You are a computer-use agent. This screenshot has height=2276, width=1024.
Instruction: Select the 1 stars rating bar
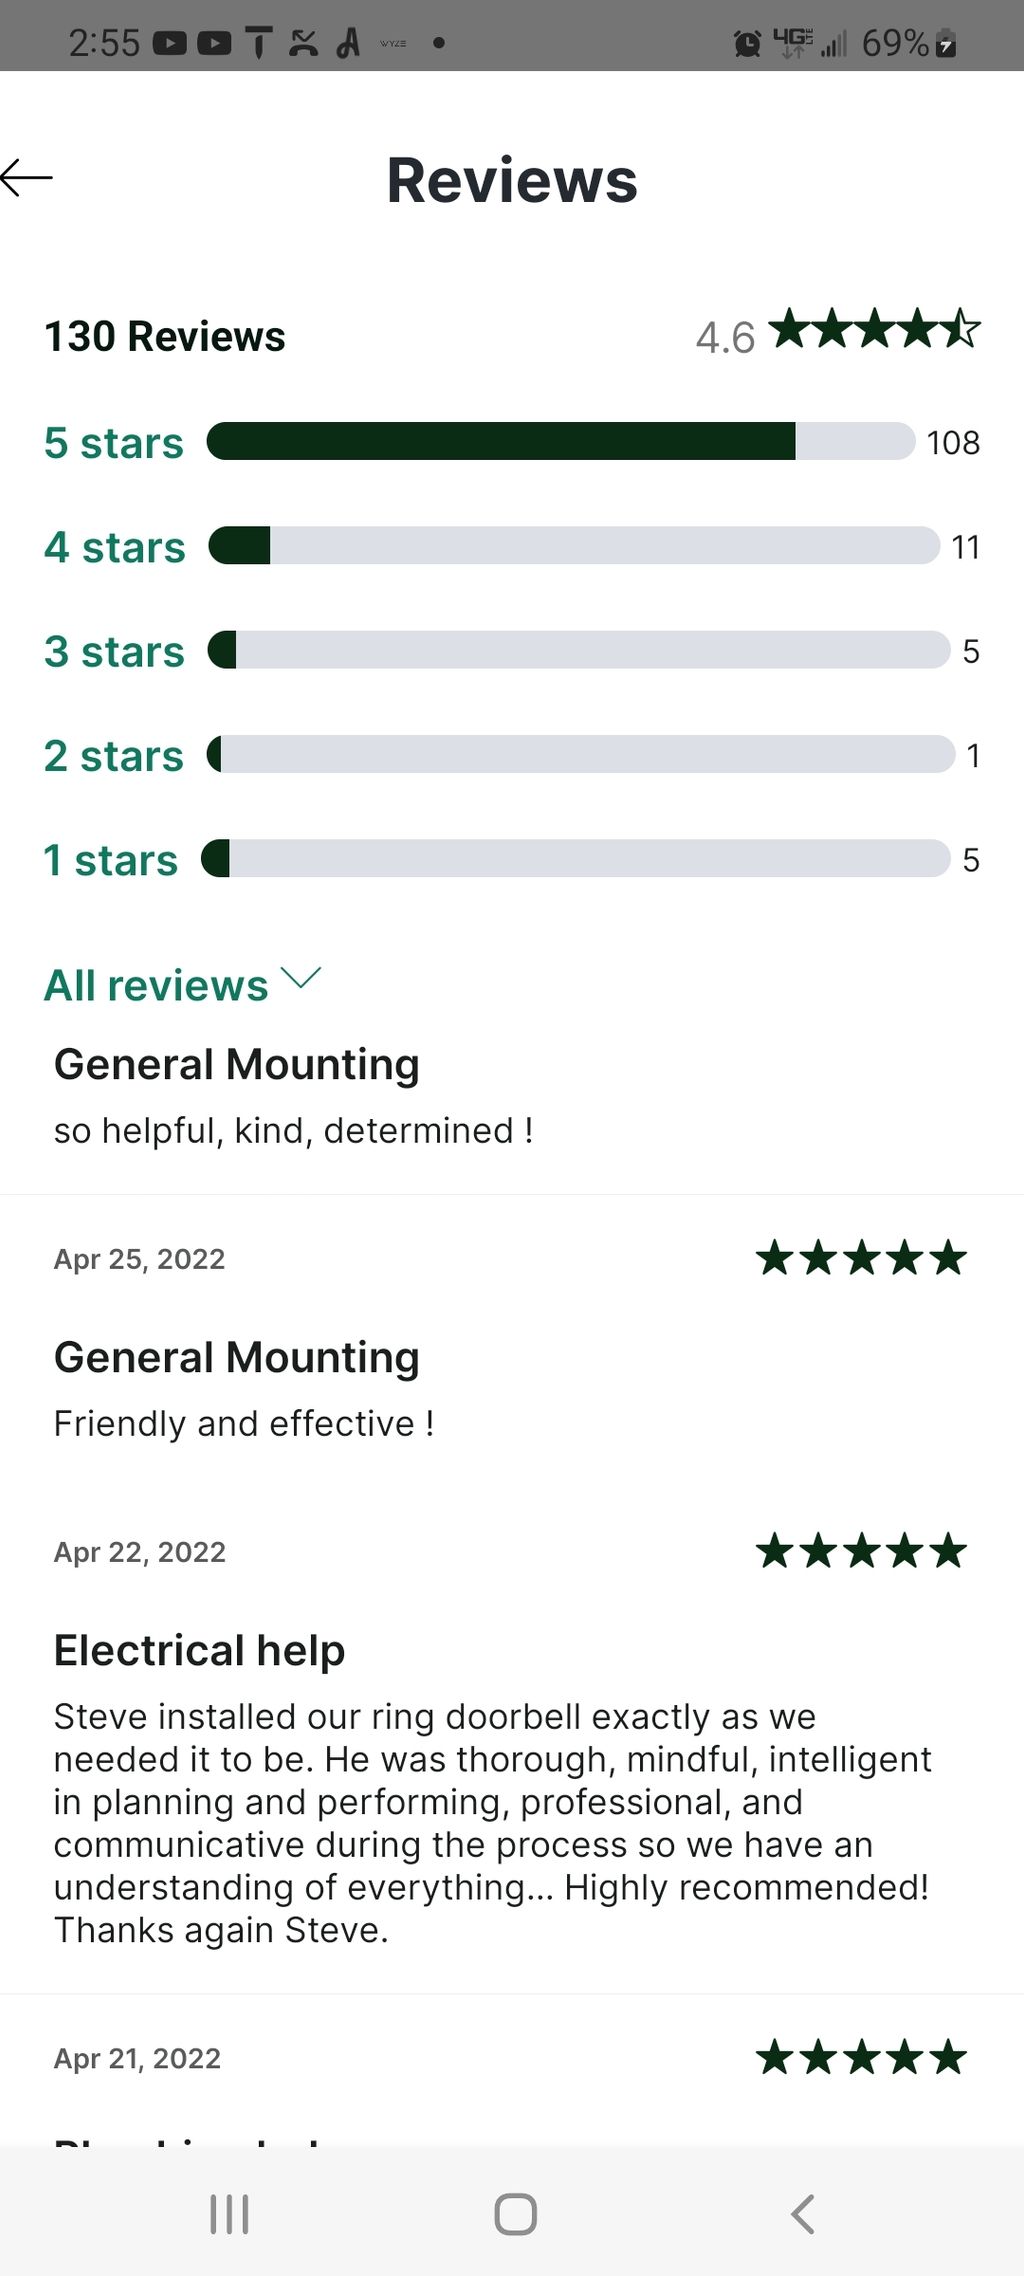(x=576, y=858)
